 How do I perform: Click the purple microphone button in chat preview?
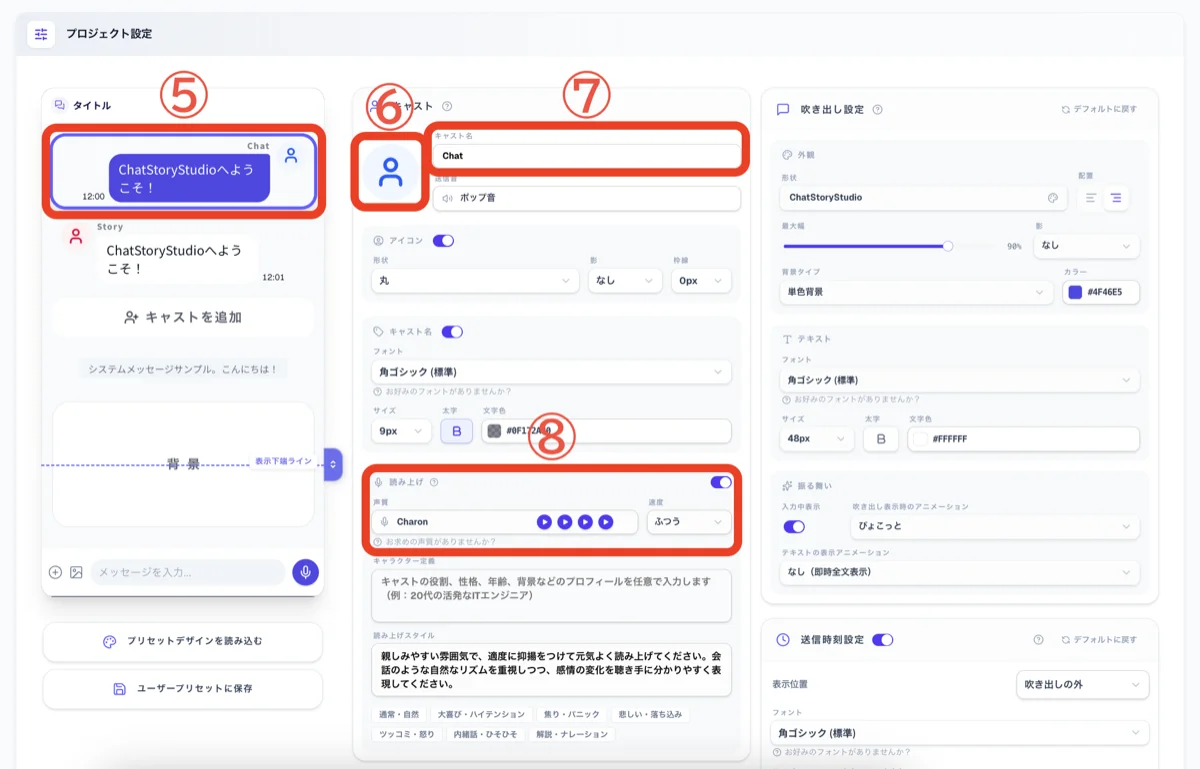pyautogui.click(x=305, y=572)
